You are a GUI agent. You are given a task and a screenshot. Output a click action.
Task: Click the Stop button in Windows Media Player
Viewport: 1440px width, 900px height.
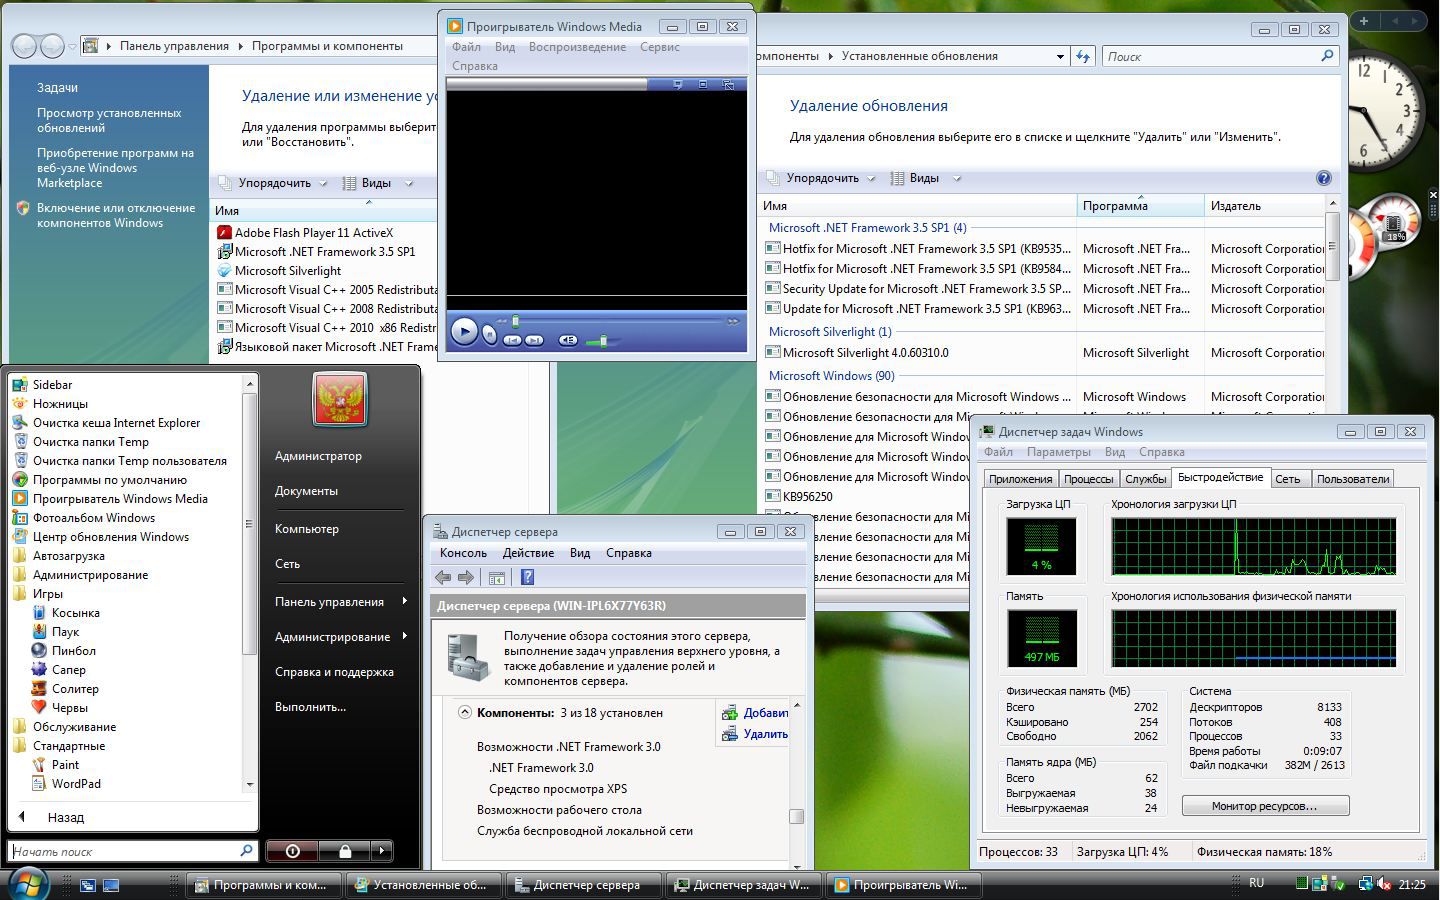click(489, 335)
